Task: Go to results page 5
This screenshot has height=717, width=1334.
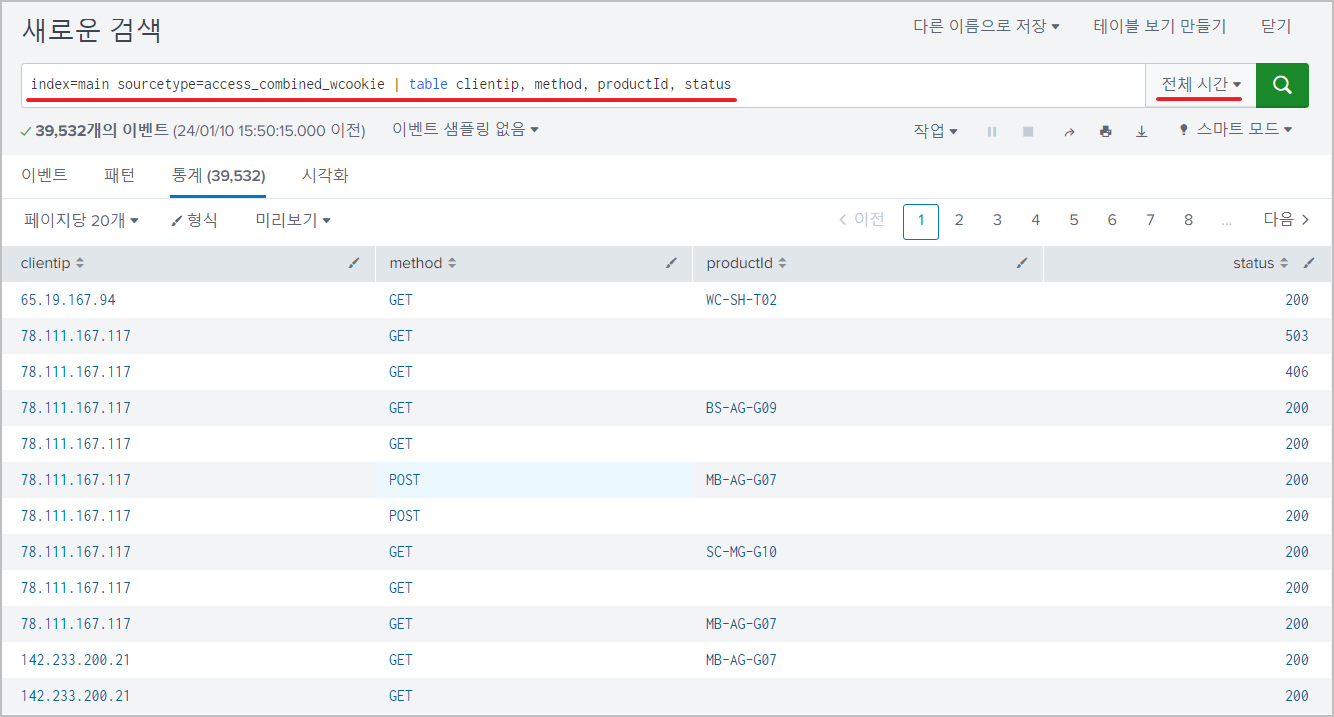Action: 1074,220
